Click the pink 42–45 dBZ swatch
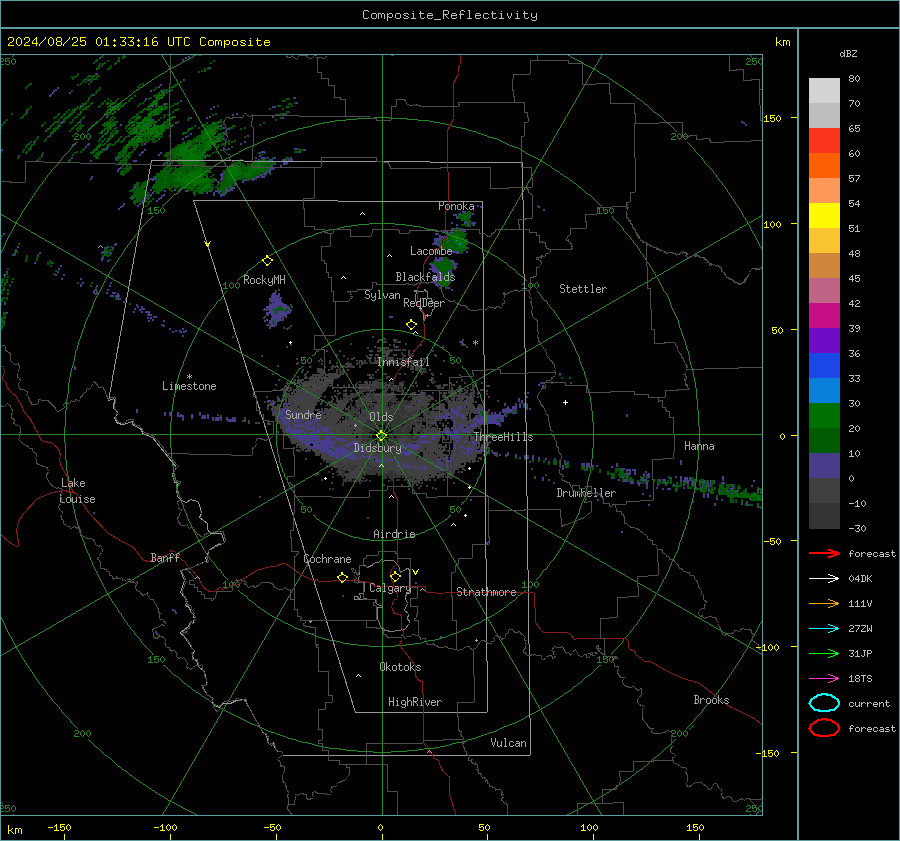This screenshot has height=841, width=900. point(824,291)
